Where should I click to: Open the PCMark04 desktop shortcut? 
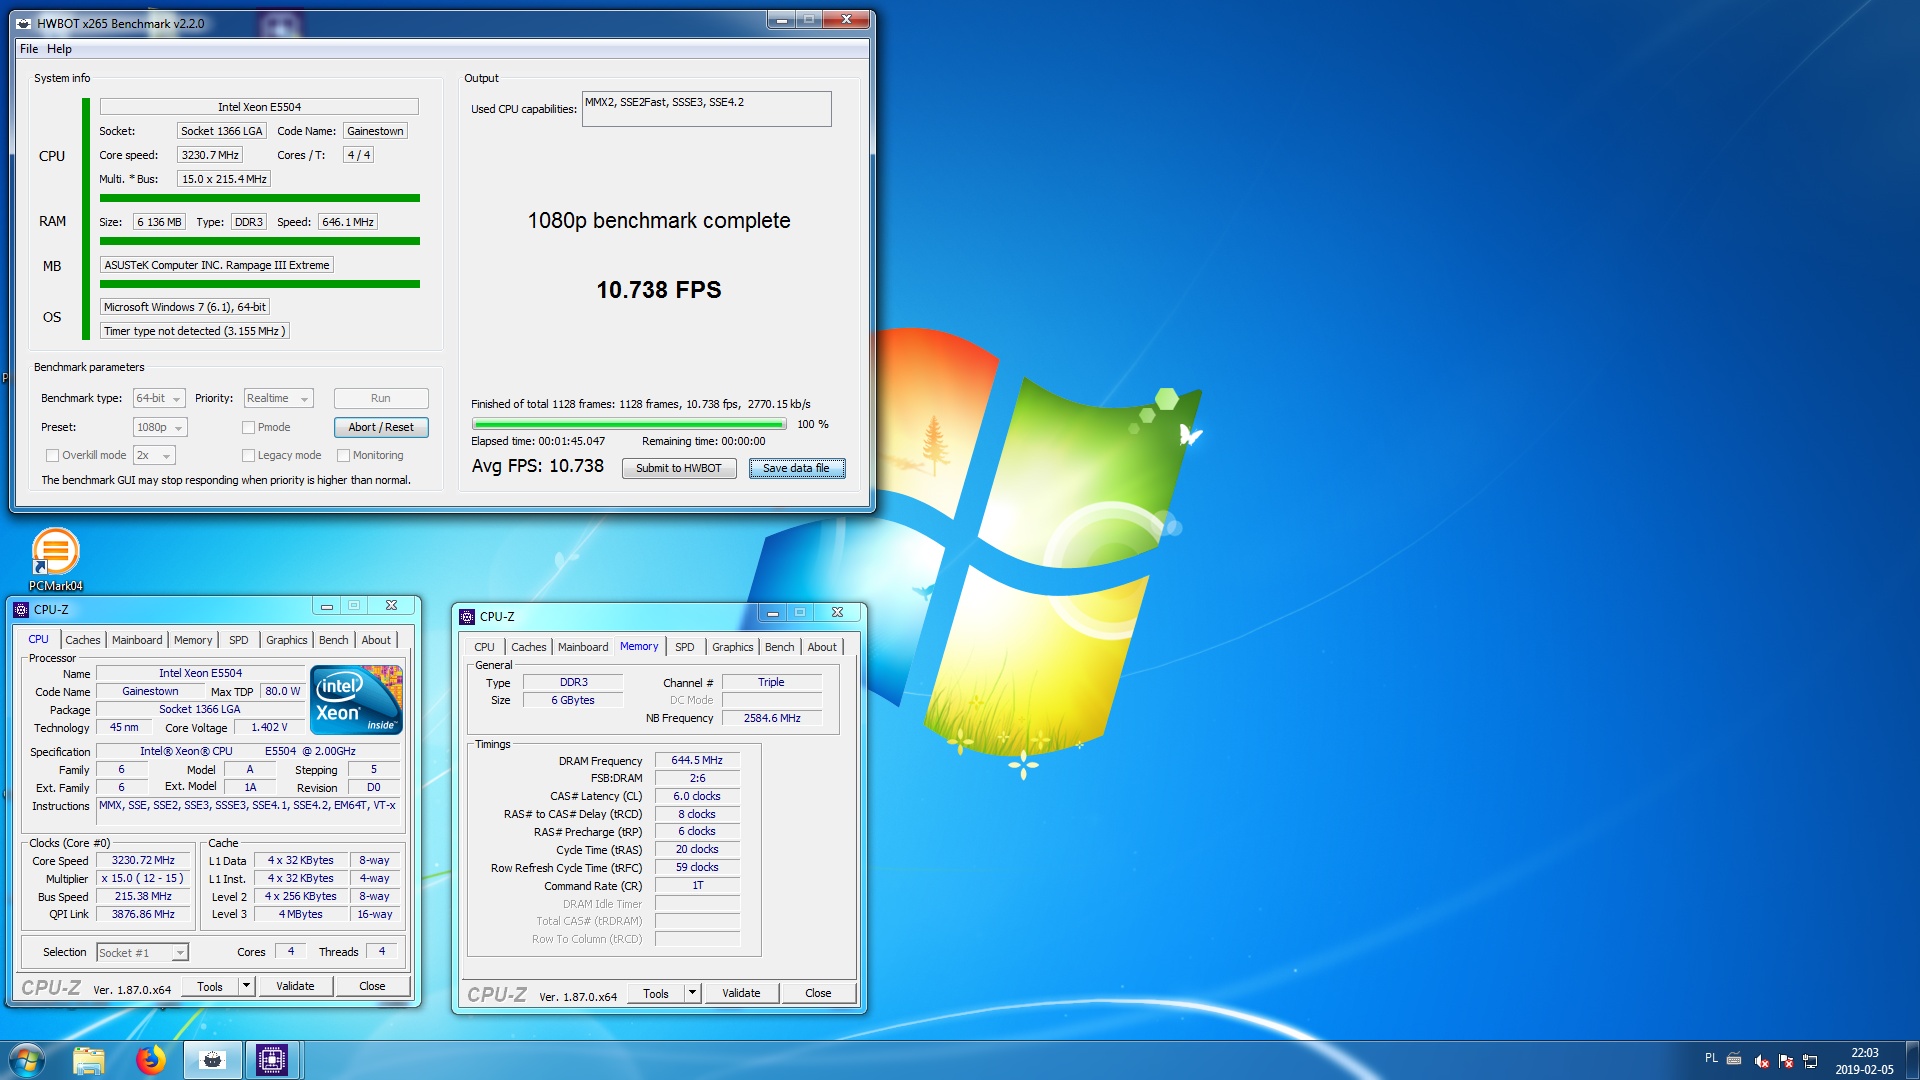click(x=55, y=558)
